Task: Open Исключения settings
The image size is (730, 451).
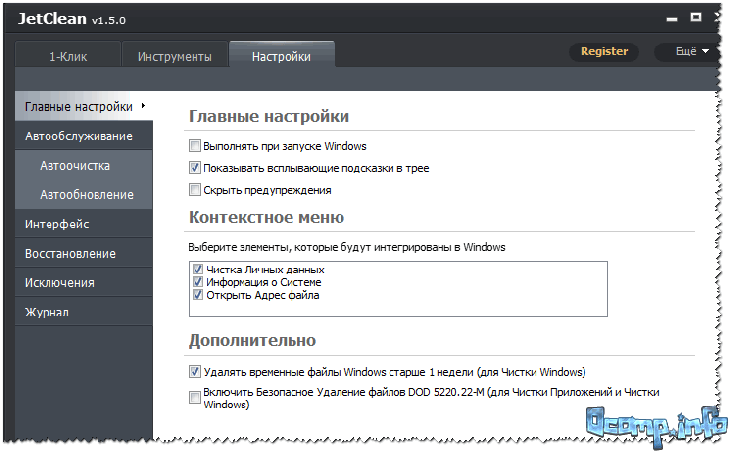Action: pos(84,283)
